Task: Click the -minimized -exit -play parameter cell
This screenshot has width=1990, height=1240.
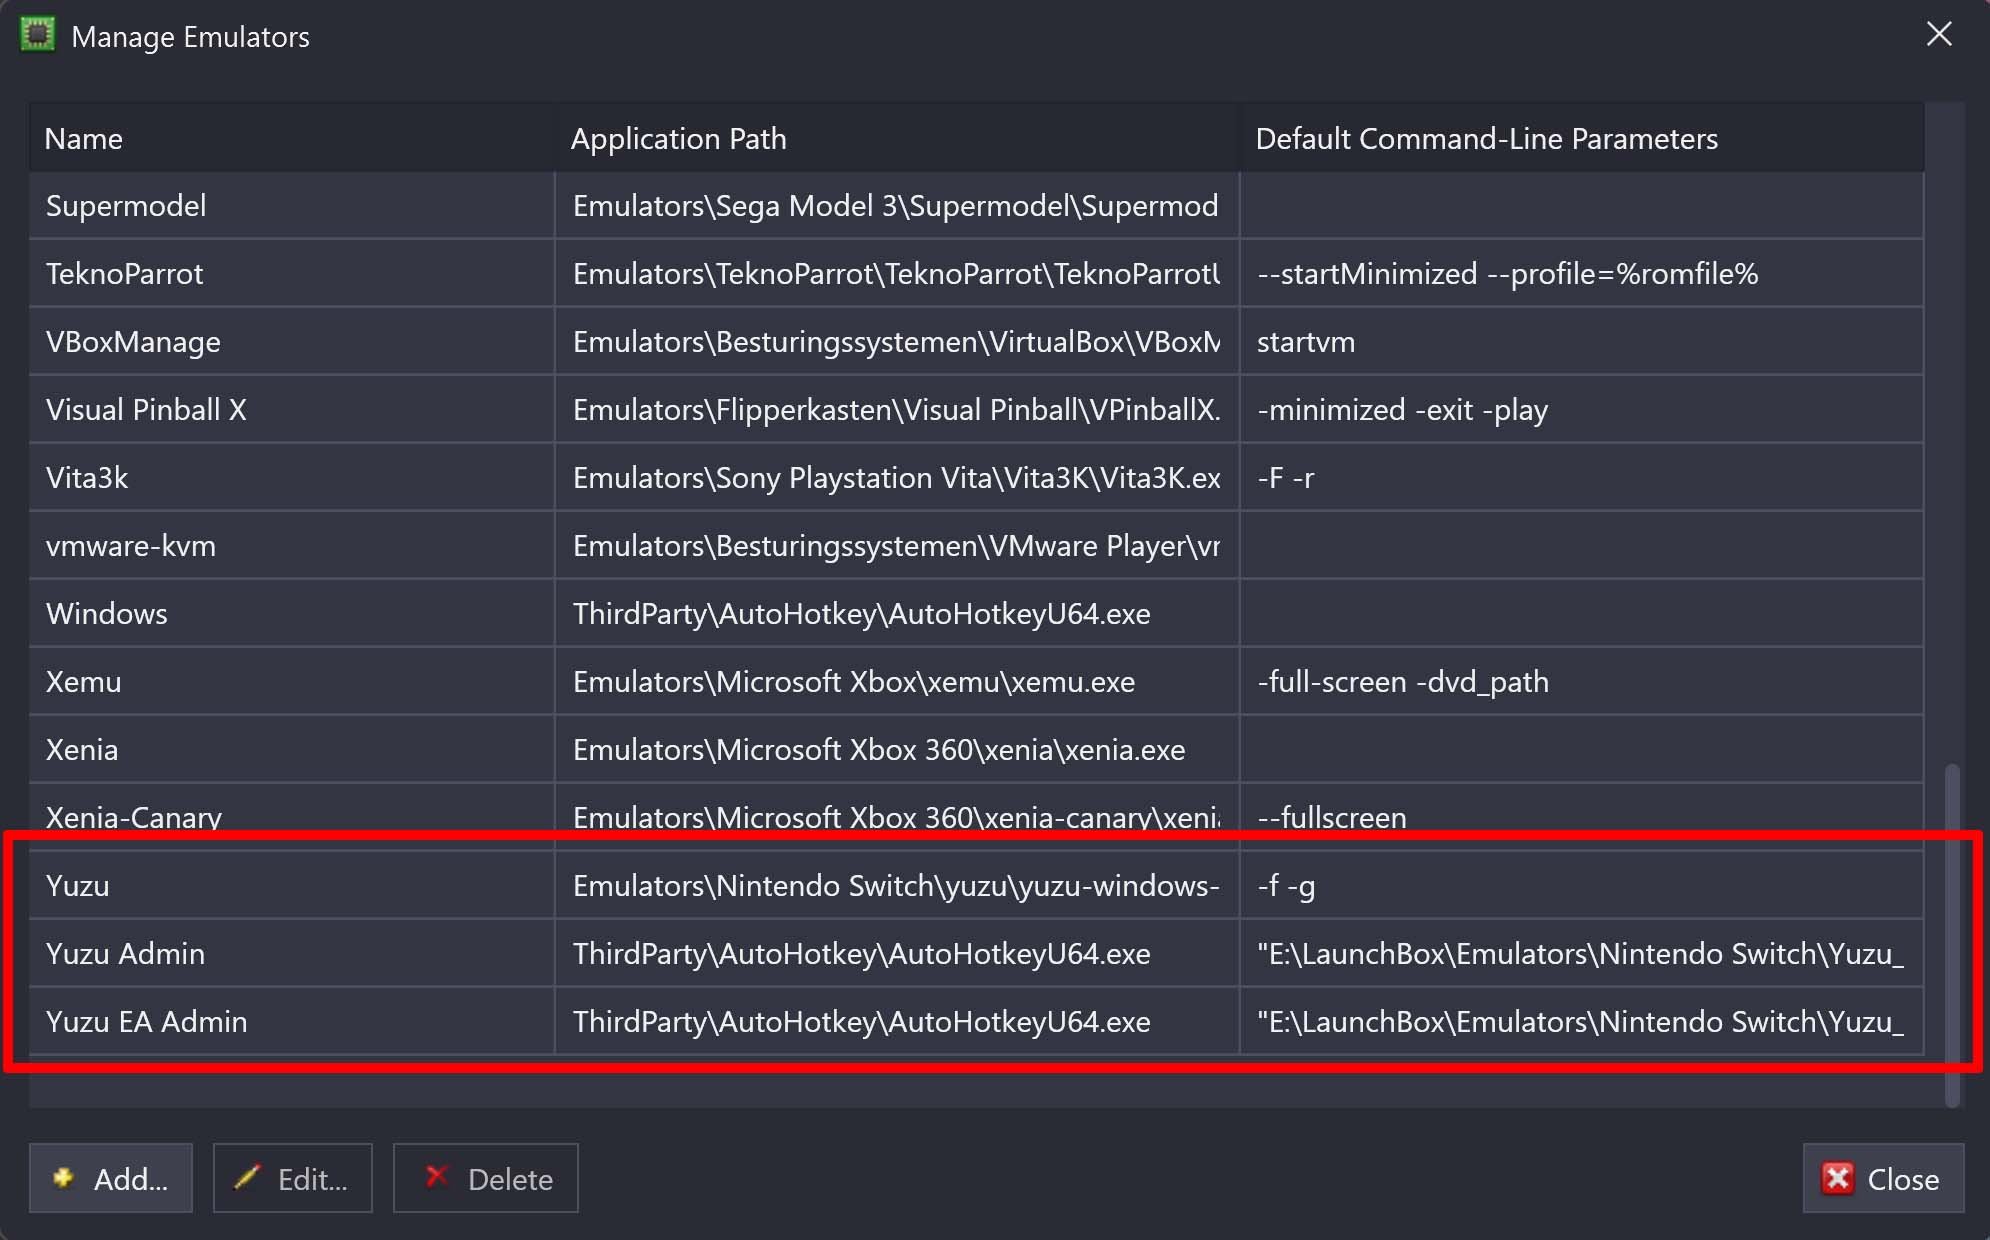Action: (x=1582, y=409)
